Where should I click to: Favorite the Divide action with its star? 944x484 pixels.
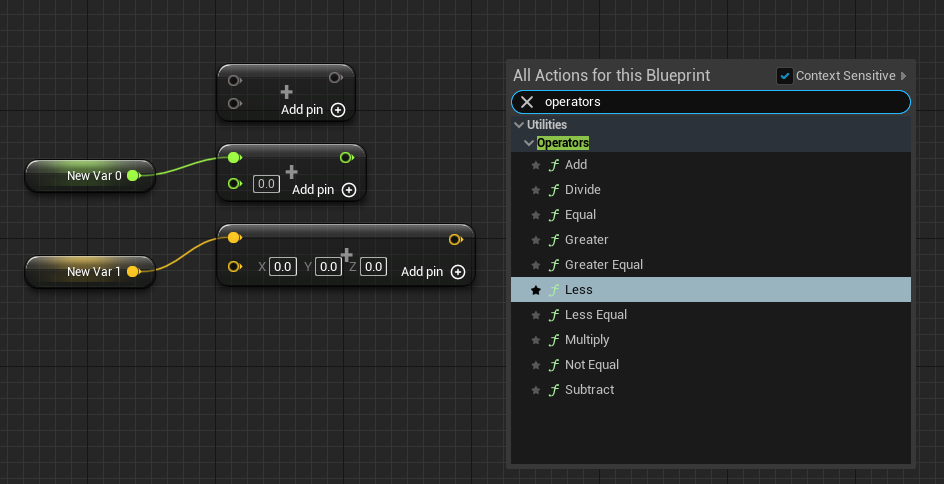pyautogui.click(x=536, y=190)
